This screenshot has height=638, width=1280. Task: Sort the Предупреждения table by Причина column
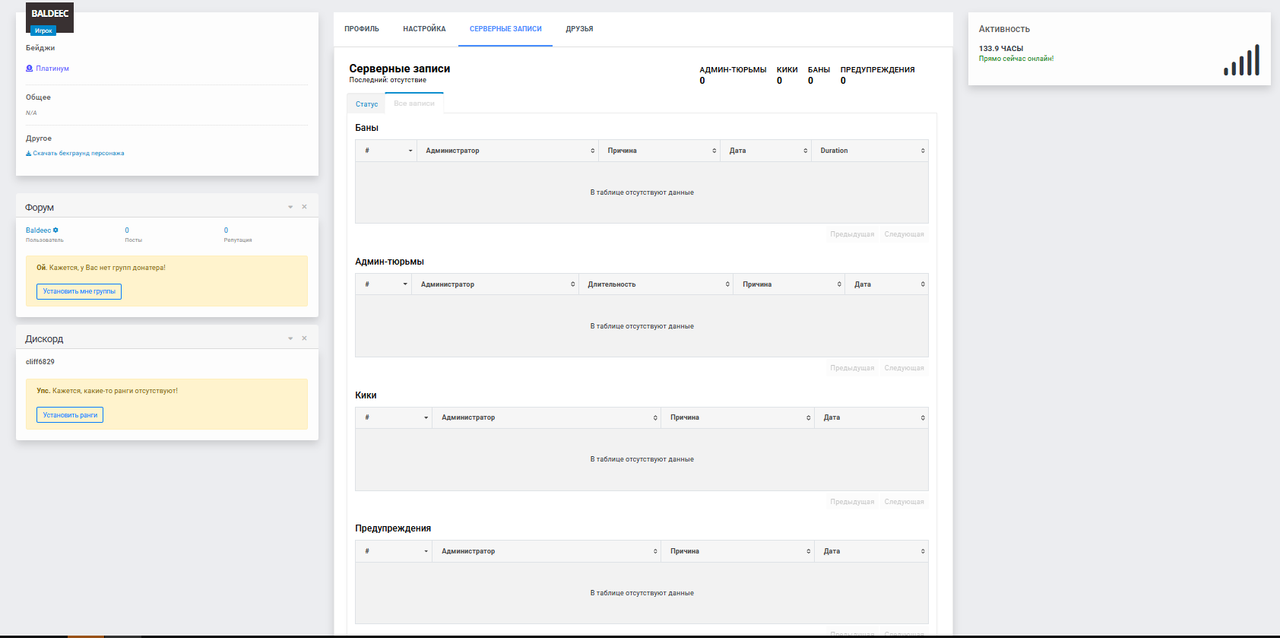coord(738,551)
